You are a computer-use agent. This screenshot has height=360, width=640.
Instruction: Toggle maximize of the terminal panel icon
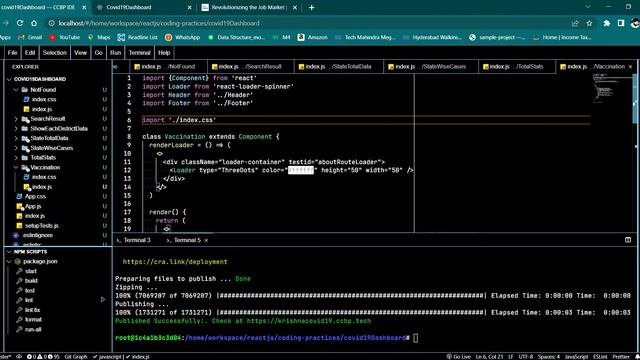[628, 240]
